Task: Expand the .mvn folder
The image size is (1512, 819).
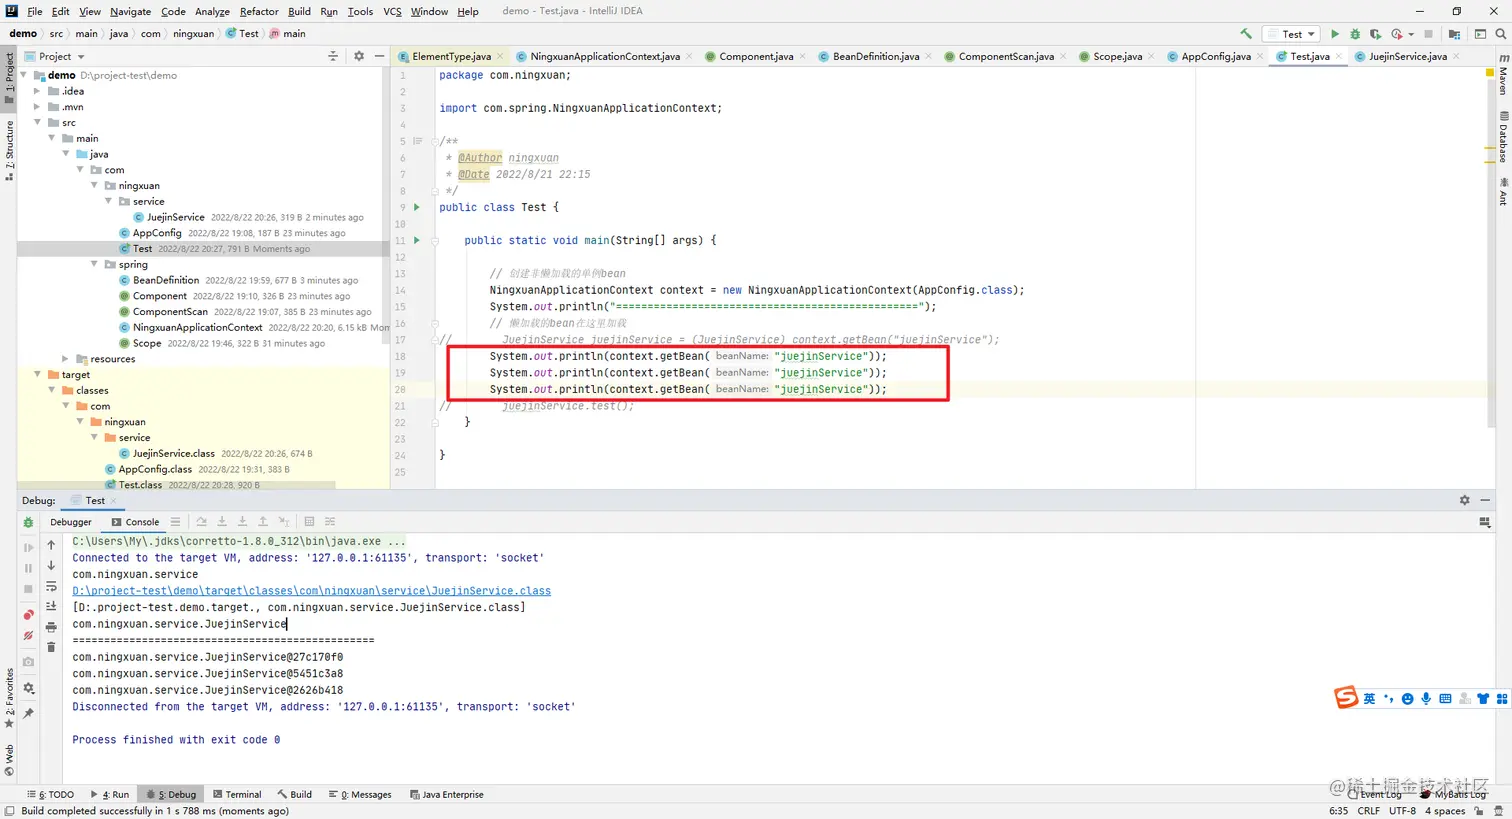Action: click(x=37, y=107)
